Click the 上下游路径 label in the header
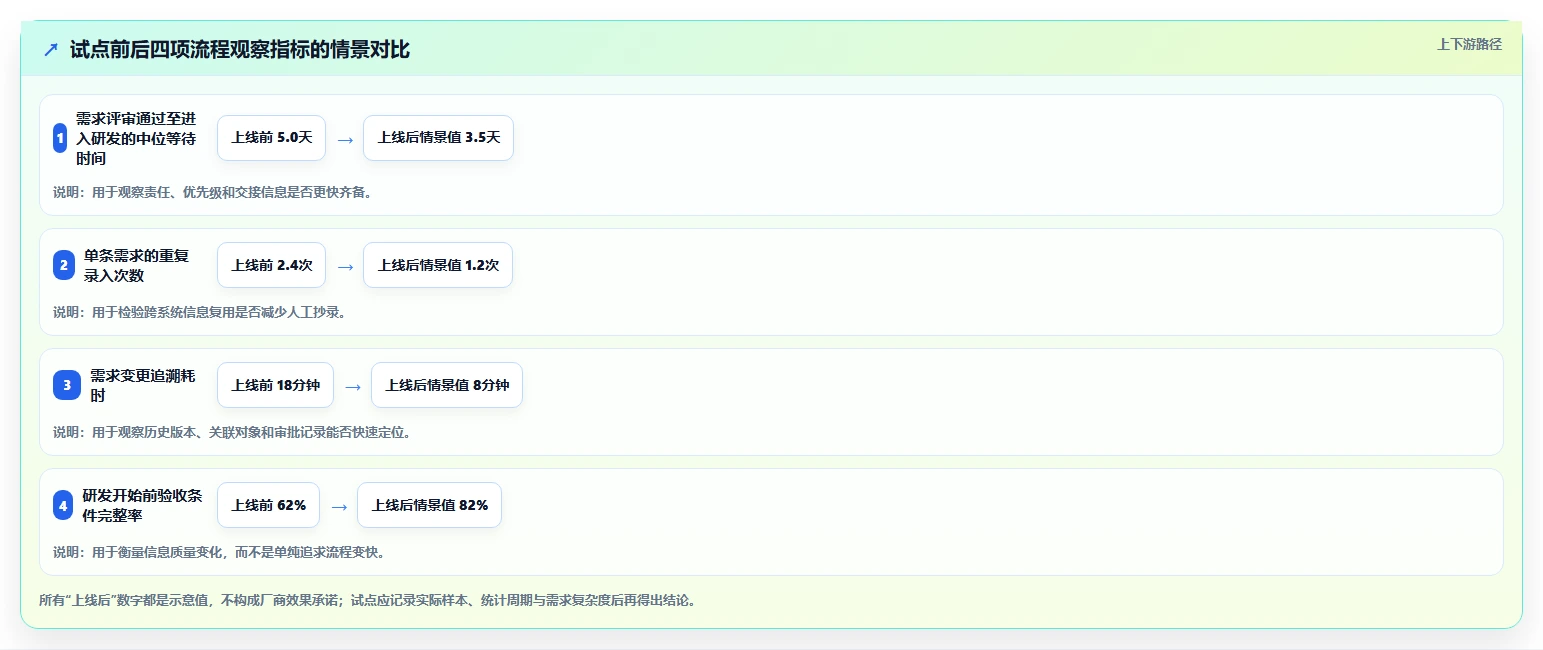This screenshot has width=1543, height=650. pos(1469,45)
